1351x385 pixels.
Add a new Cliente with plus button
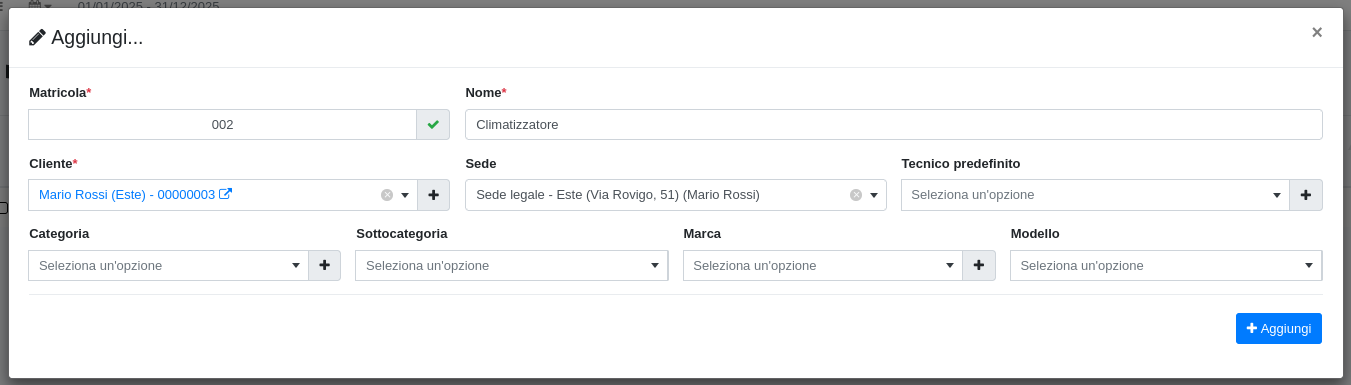(433, 195)
